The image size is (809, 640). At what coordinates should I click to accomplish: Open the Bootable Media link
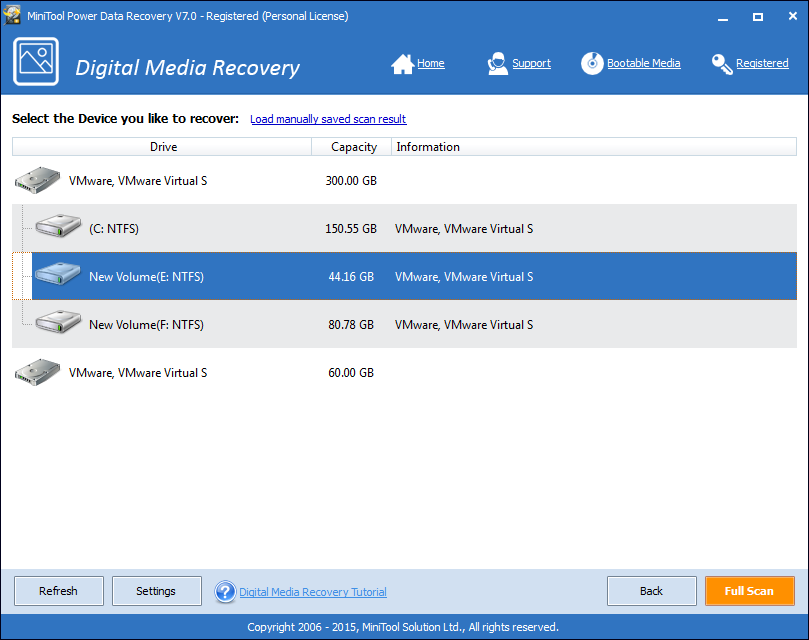point(643,63)
